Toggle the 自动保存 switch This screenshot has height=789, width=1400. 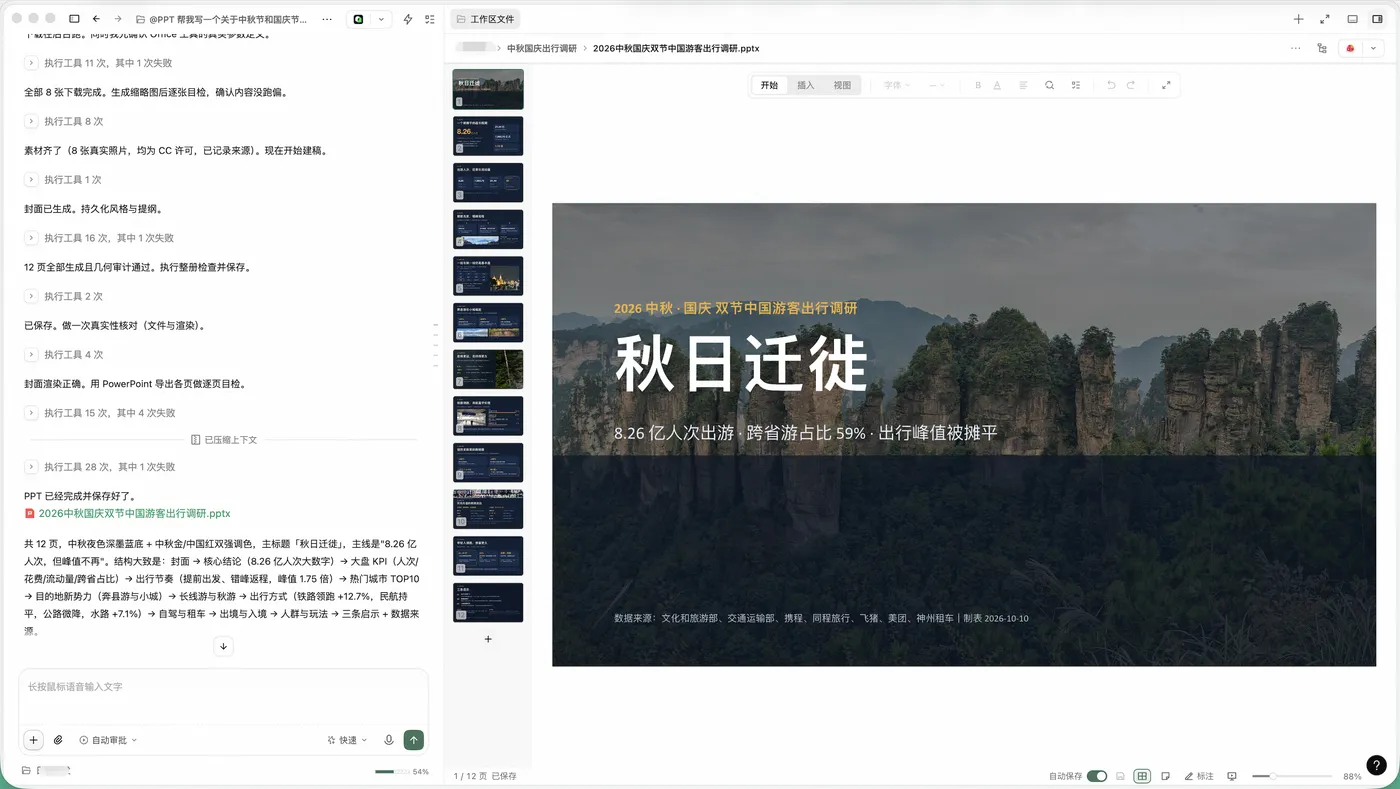(x=1097, y=776)
